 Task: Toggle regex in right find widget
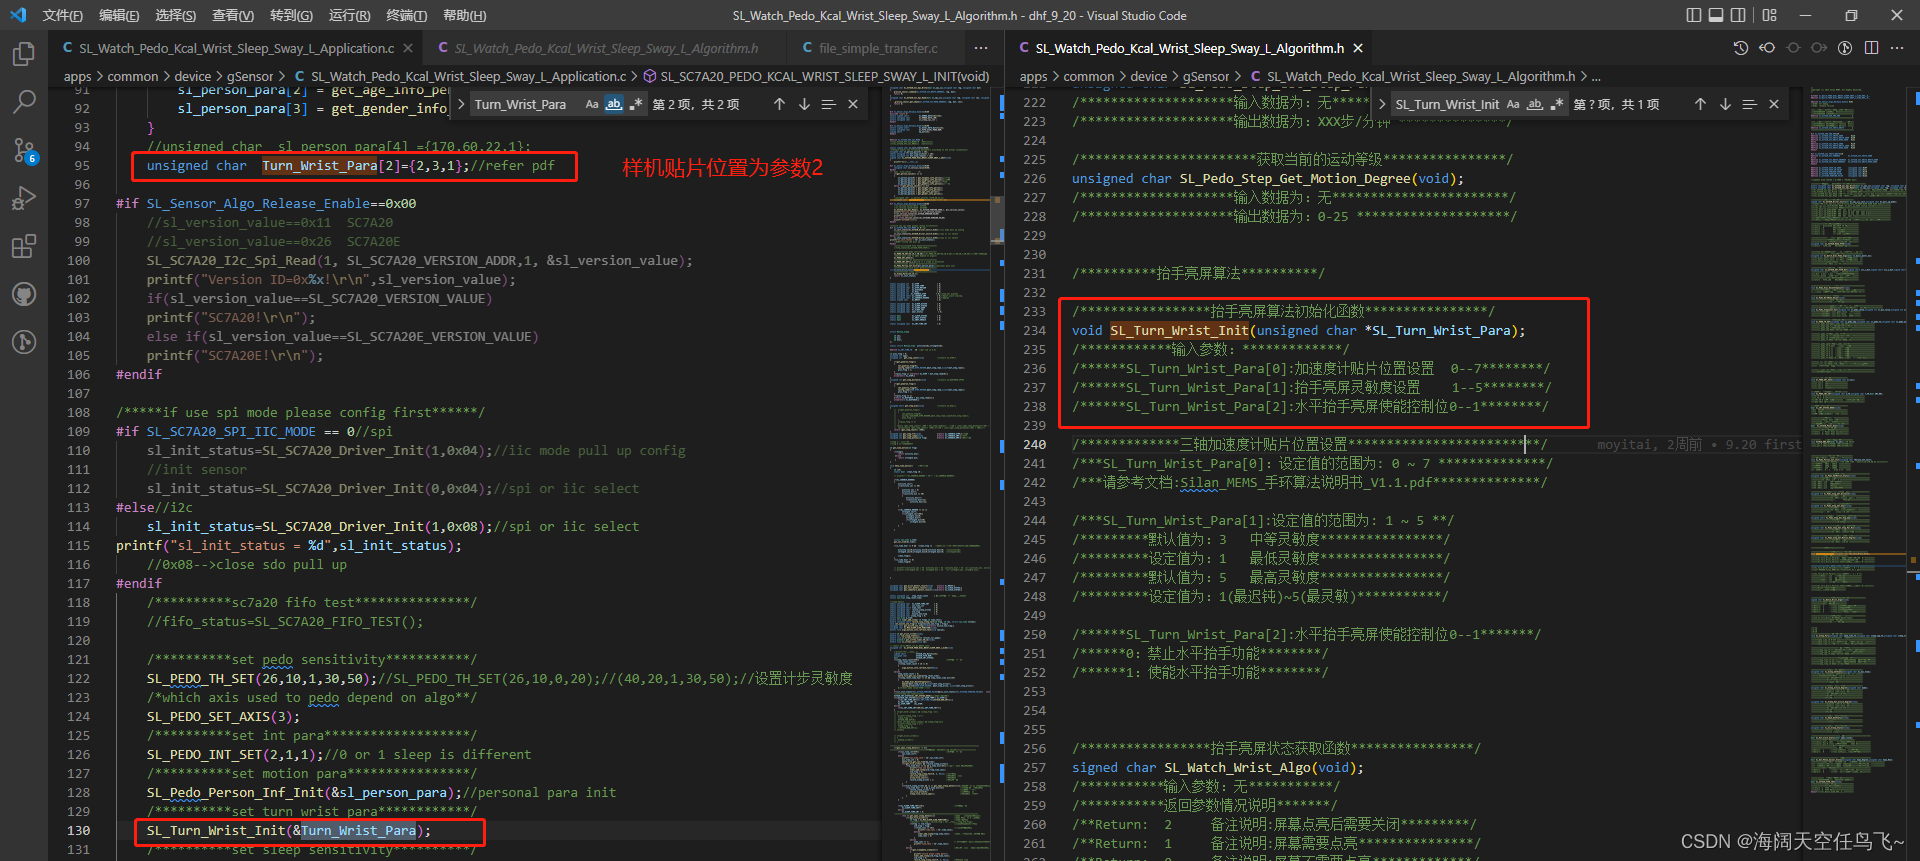click(x=1557, y=104)
